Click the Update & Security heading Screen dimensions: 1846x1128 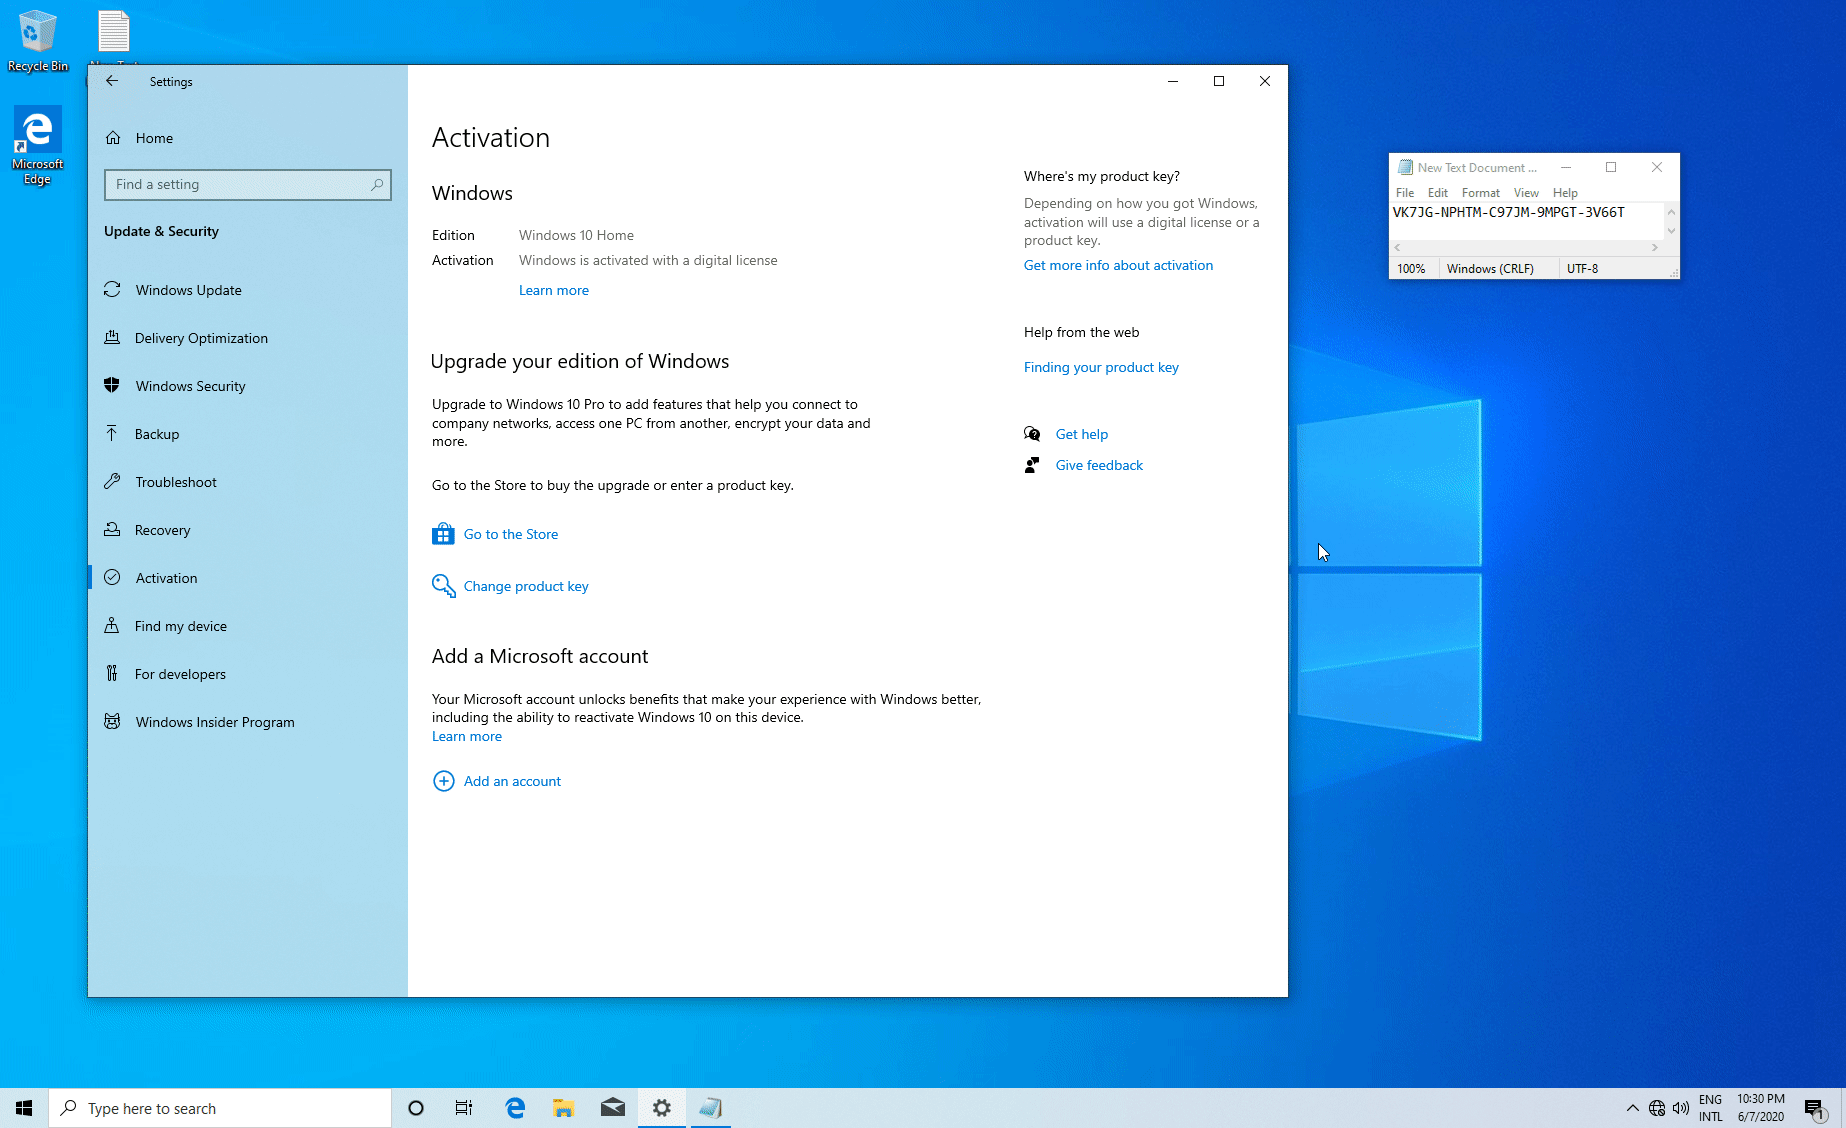point(161,231)
